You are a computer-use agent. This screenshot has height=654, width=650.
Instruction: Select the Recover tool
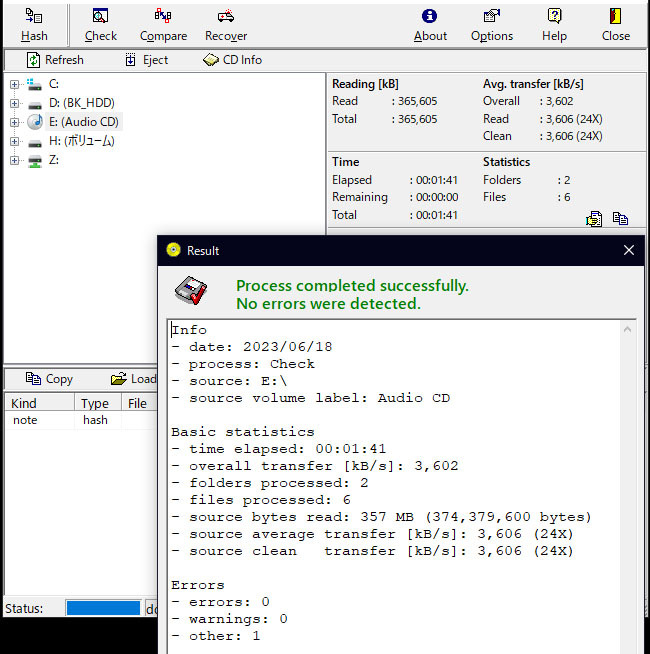[x=226, y=17]
